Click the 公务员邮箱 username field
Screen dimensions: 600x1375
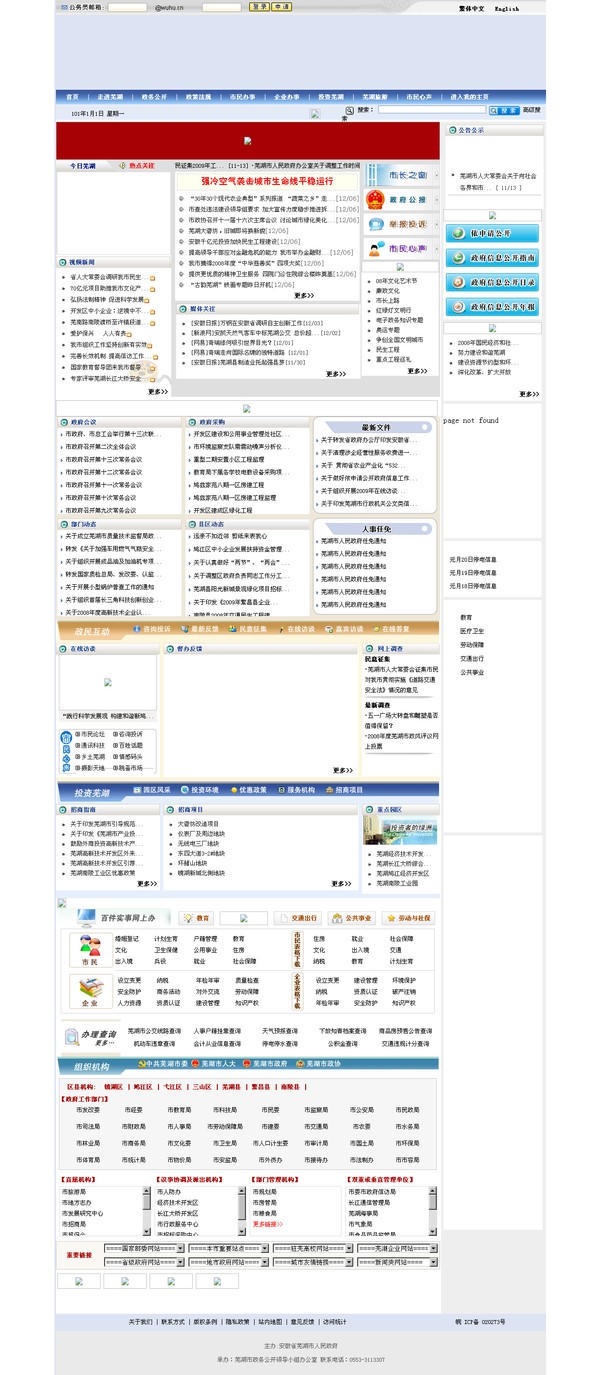tap(127, 7)
